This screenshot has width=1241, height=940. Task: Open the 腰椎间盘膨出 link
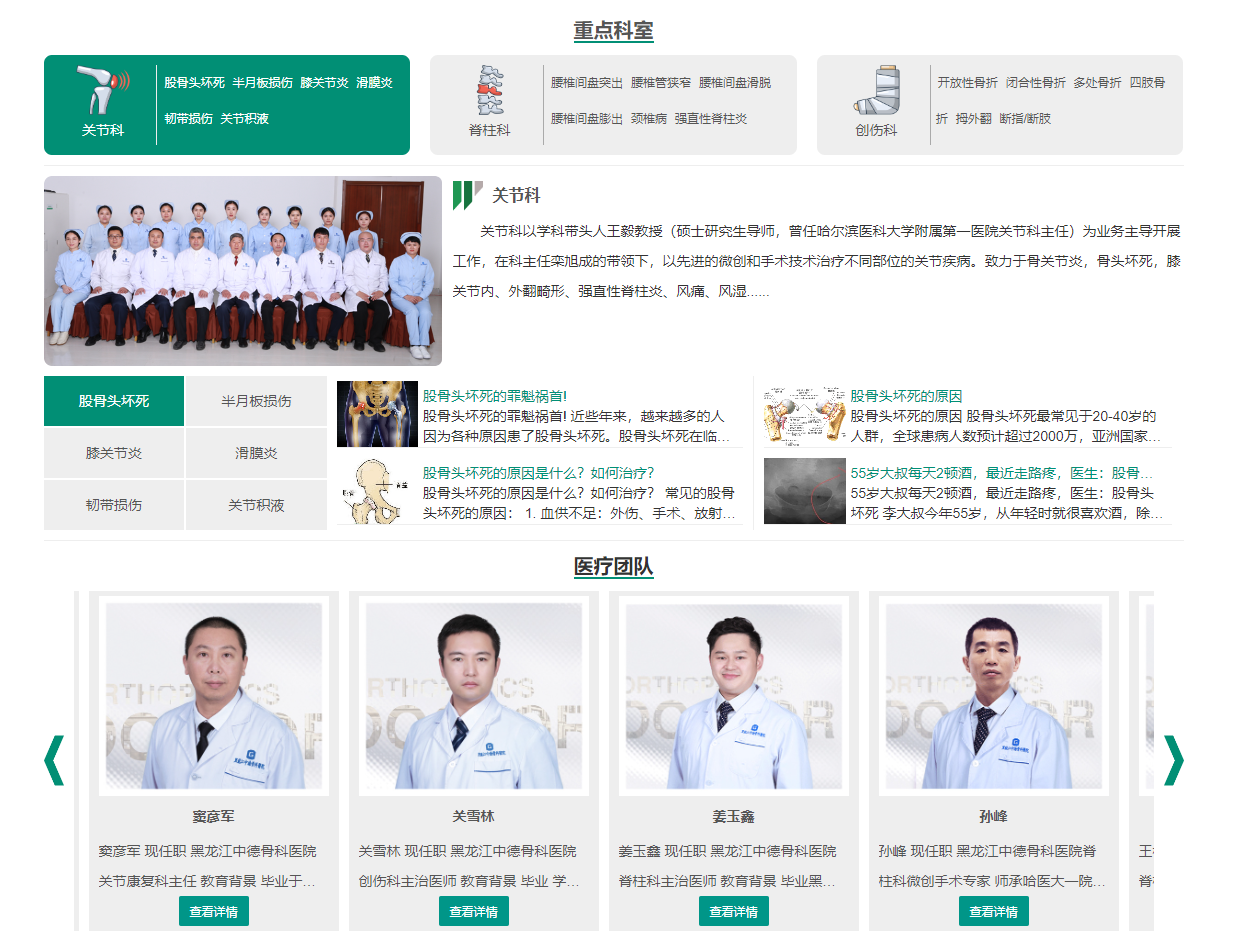coord(587,119)
